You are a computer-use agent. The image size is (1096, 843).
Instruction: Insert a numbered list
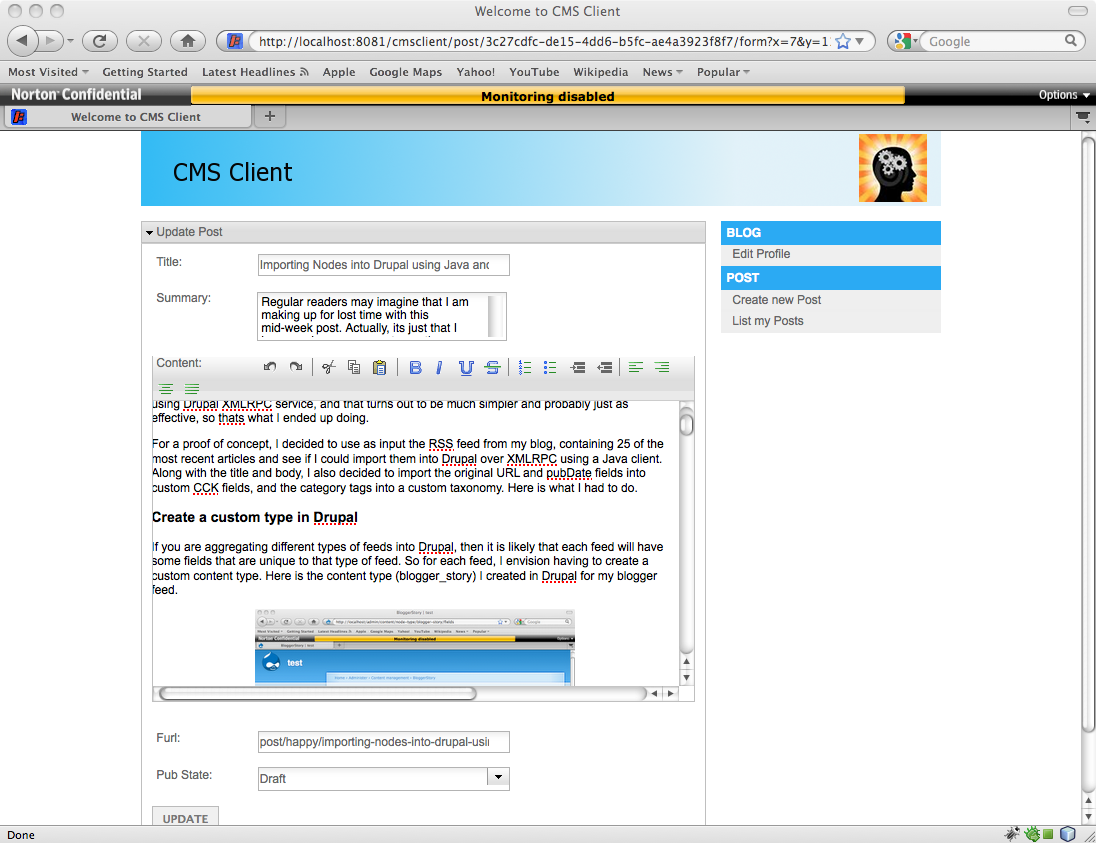click(x=525, y=368)
